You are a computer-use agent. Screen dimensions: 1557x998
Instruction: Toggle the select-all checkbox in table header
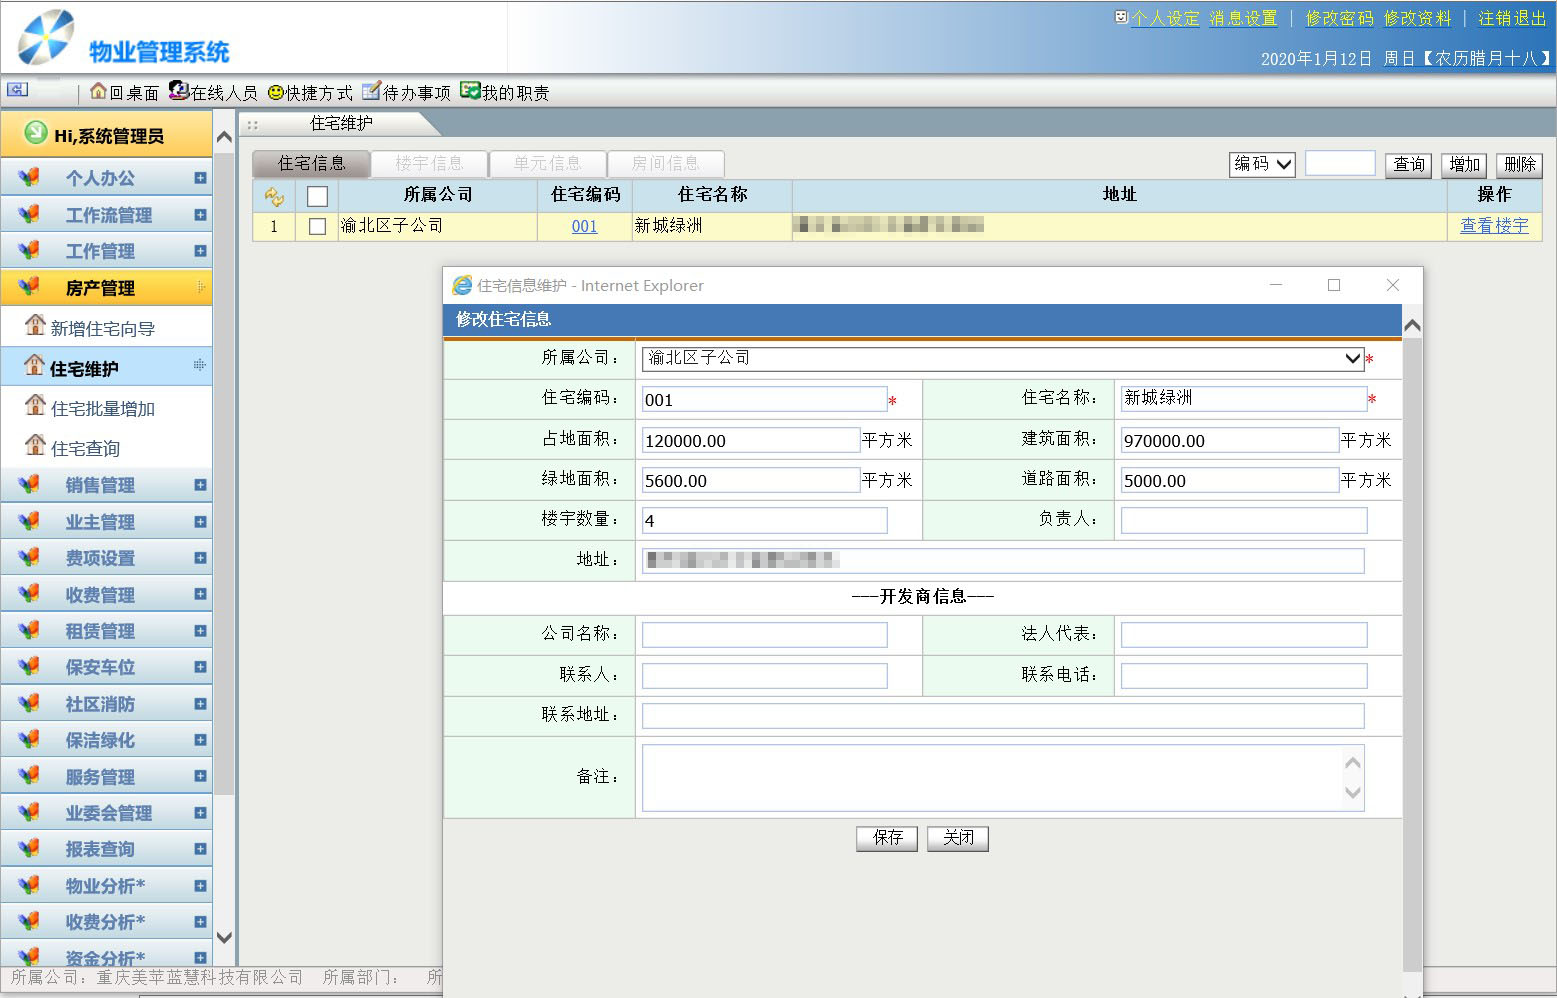(x=317, y=196)
